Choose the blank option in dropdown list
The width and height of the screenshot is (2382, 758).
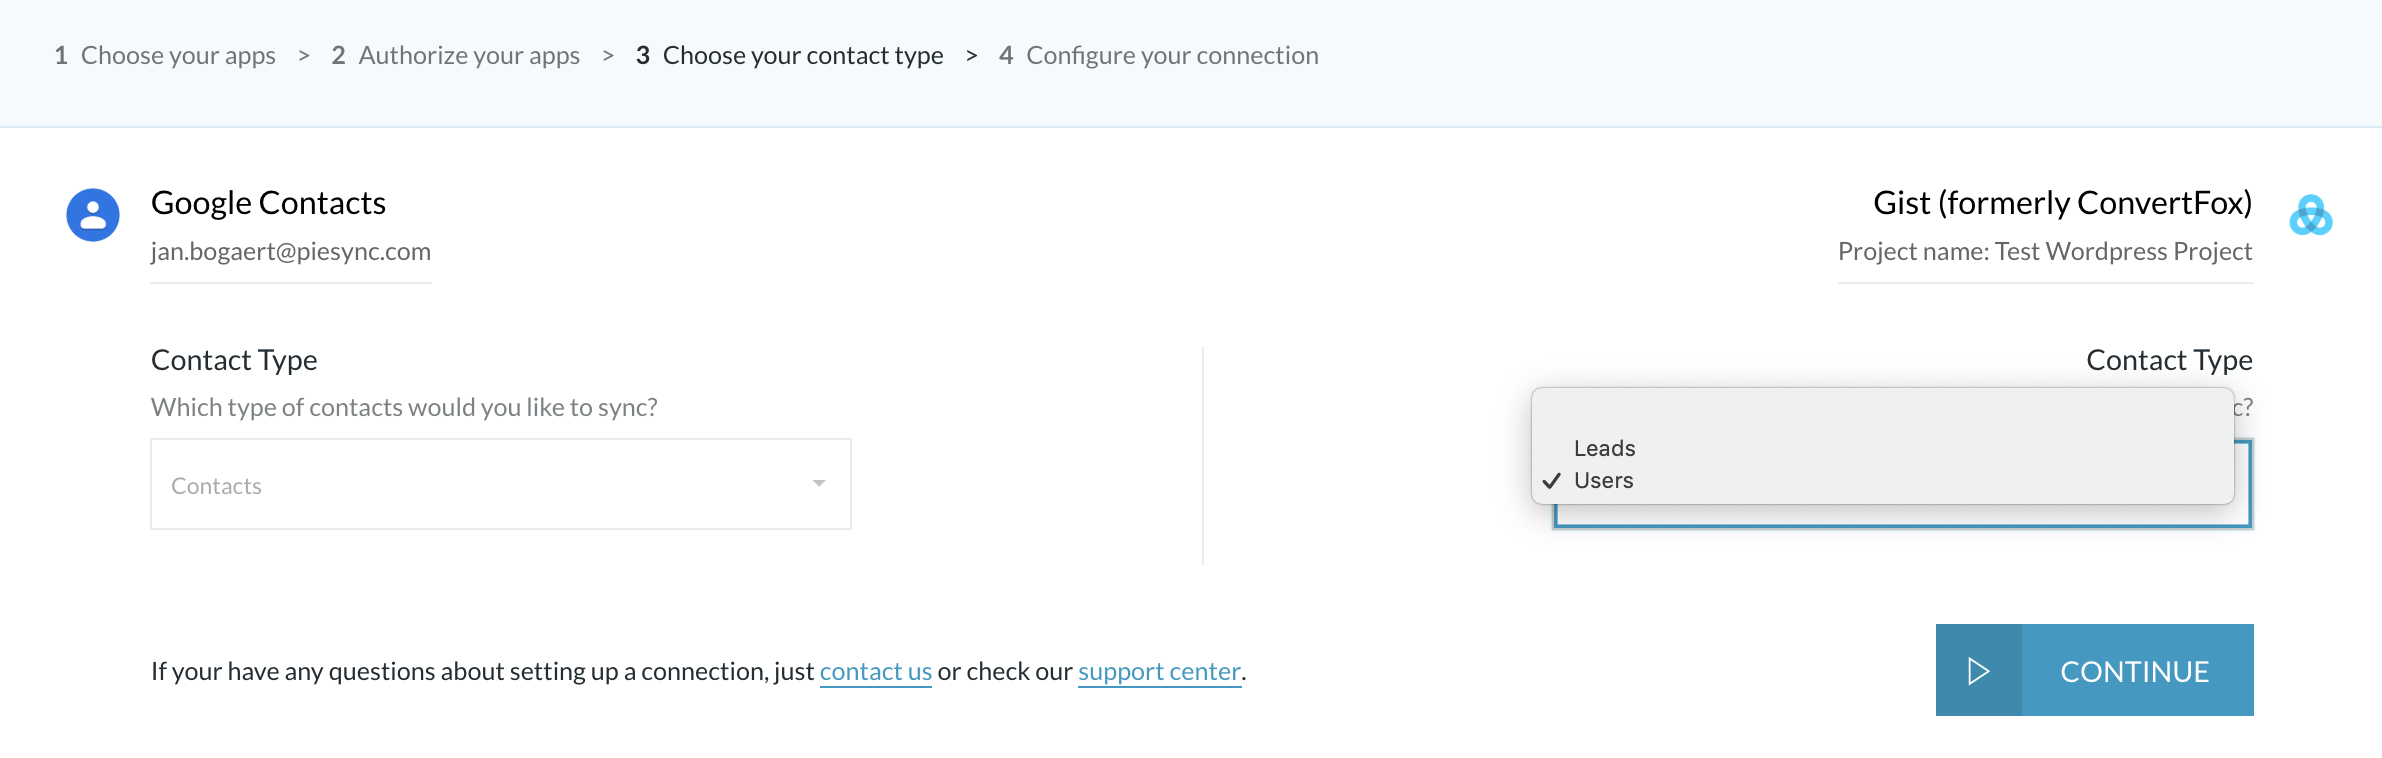tap(1882, 416)
